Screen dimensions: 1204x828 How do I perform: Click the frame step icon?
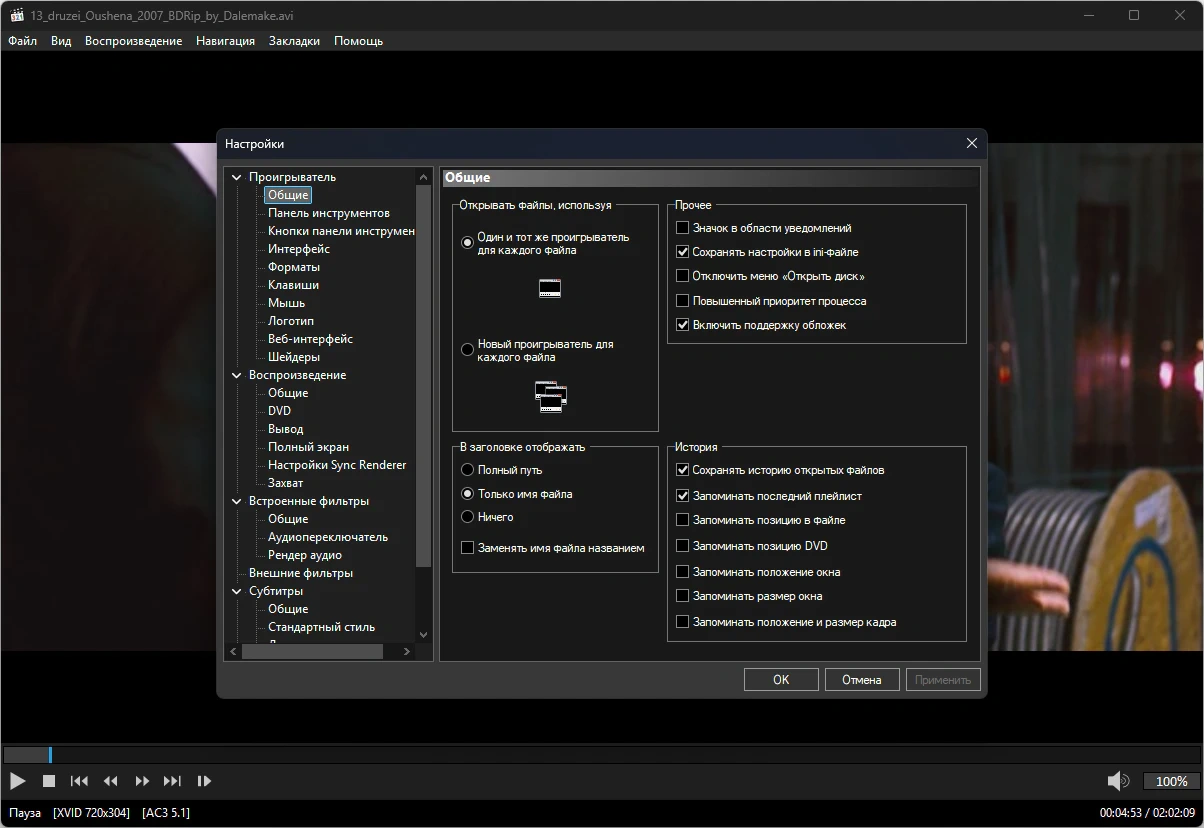pos(204,781)
